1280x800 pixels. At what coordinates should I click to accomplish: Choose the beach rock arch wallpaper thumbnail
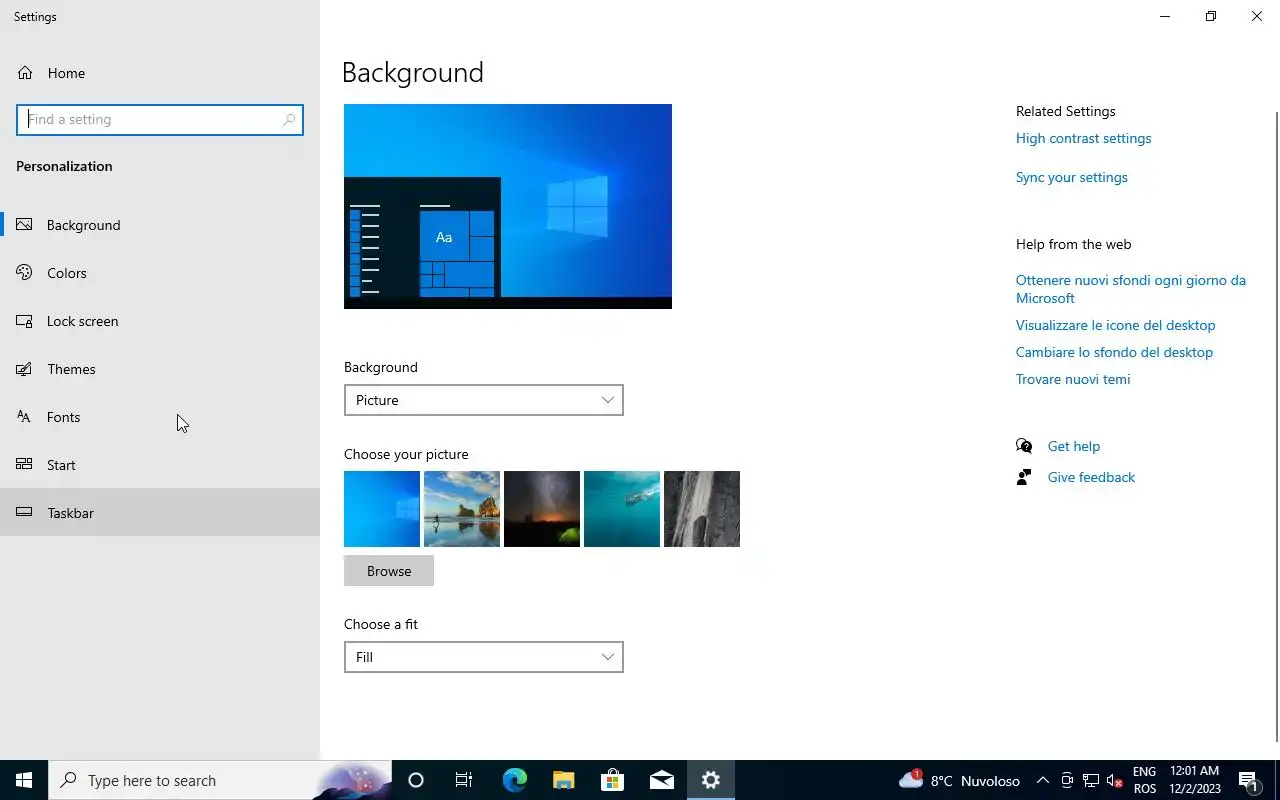click(x=462, y=509)
